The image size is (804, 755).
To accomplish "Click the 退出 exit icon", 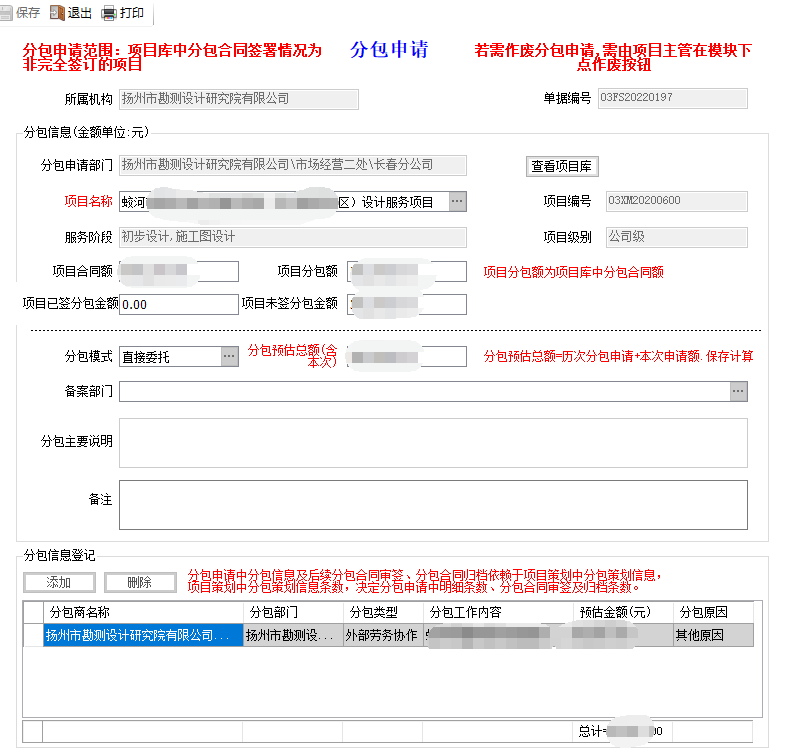I will tap(57, 13).
